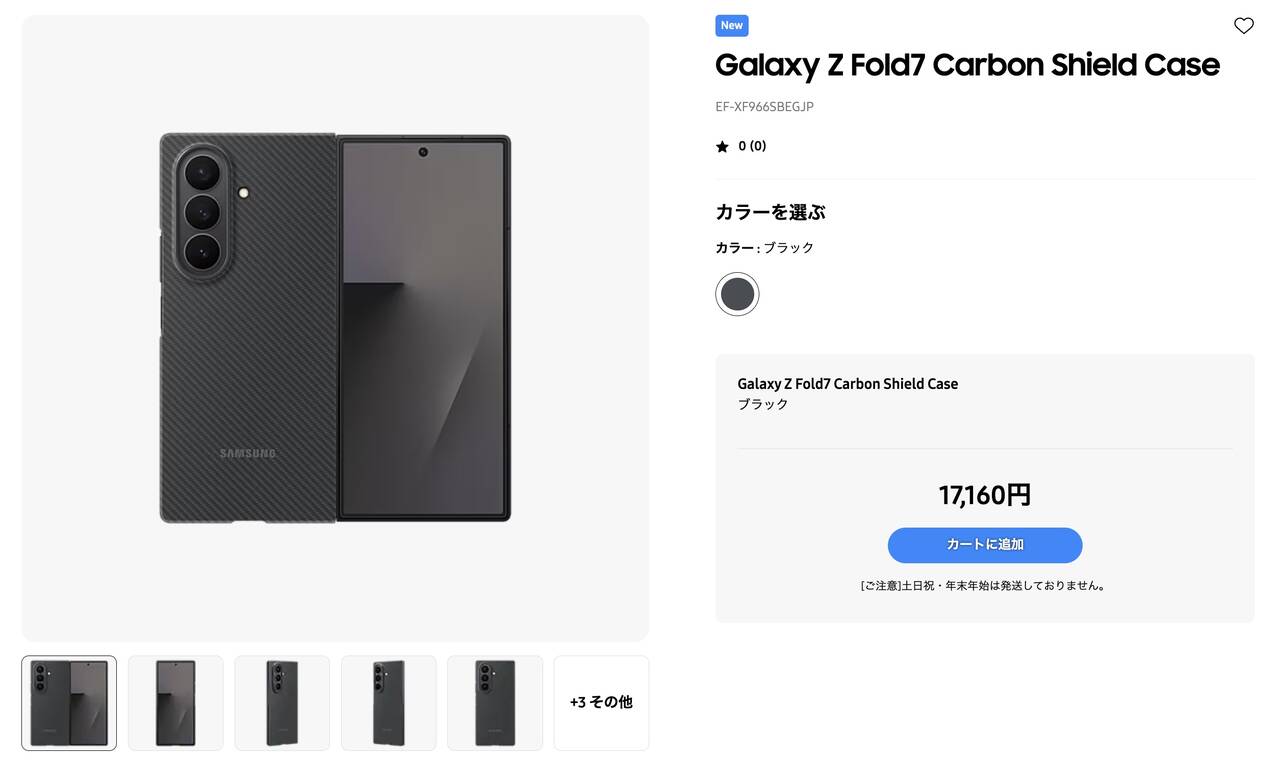Open the +3 その他 more images tile
This screenshot has height=784, width=1280.
click(601, 703)
